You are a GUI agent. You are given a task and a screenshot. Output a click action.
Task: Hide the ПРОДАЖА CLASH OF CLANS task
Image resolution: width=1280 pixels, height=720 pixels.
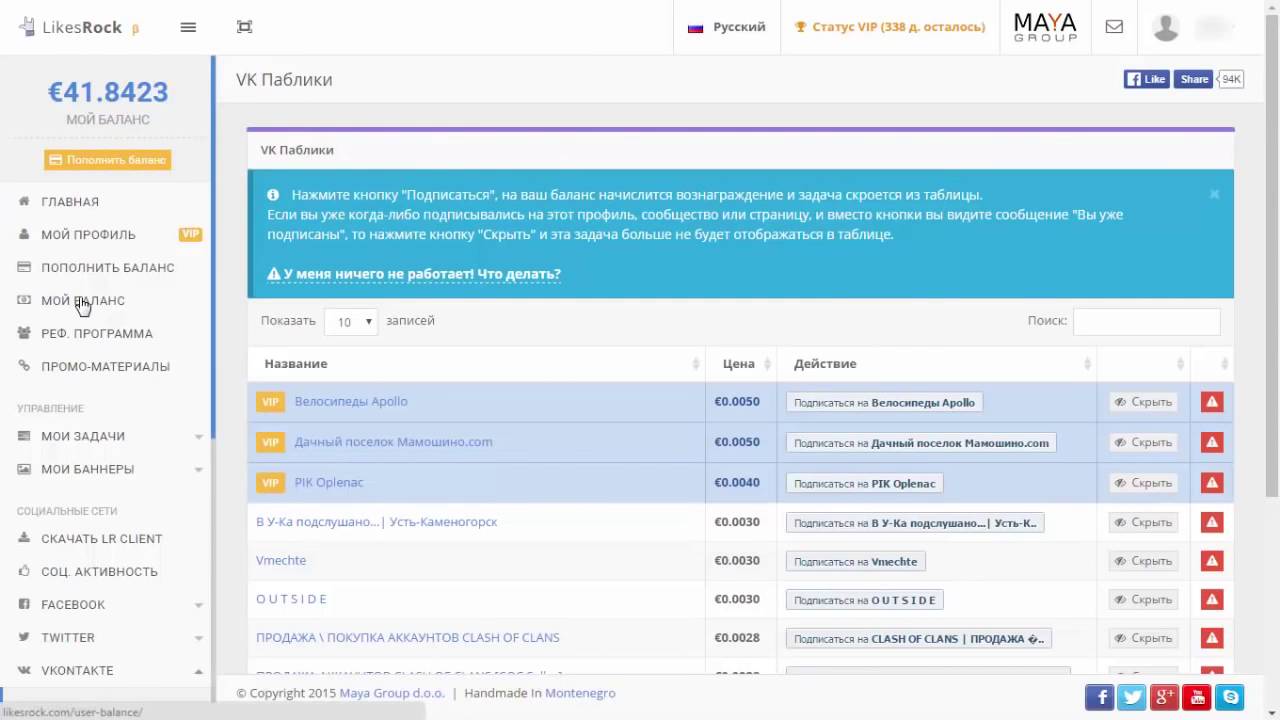pyautogui.click(x=1143, y=638)
